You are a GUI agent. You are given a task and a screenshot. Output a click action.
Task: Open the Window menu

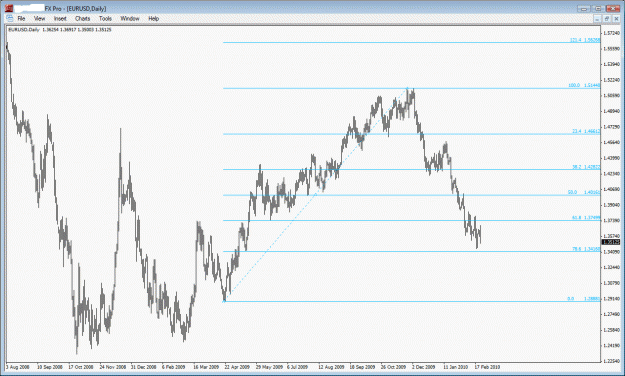[130, 19]
